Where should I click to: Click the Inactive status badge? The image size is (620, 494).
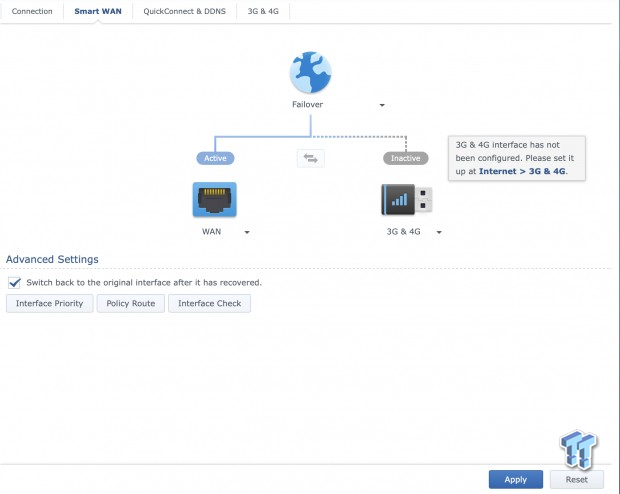tap(406, 158)
